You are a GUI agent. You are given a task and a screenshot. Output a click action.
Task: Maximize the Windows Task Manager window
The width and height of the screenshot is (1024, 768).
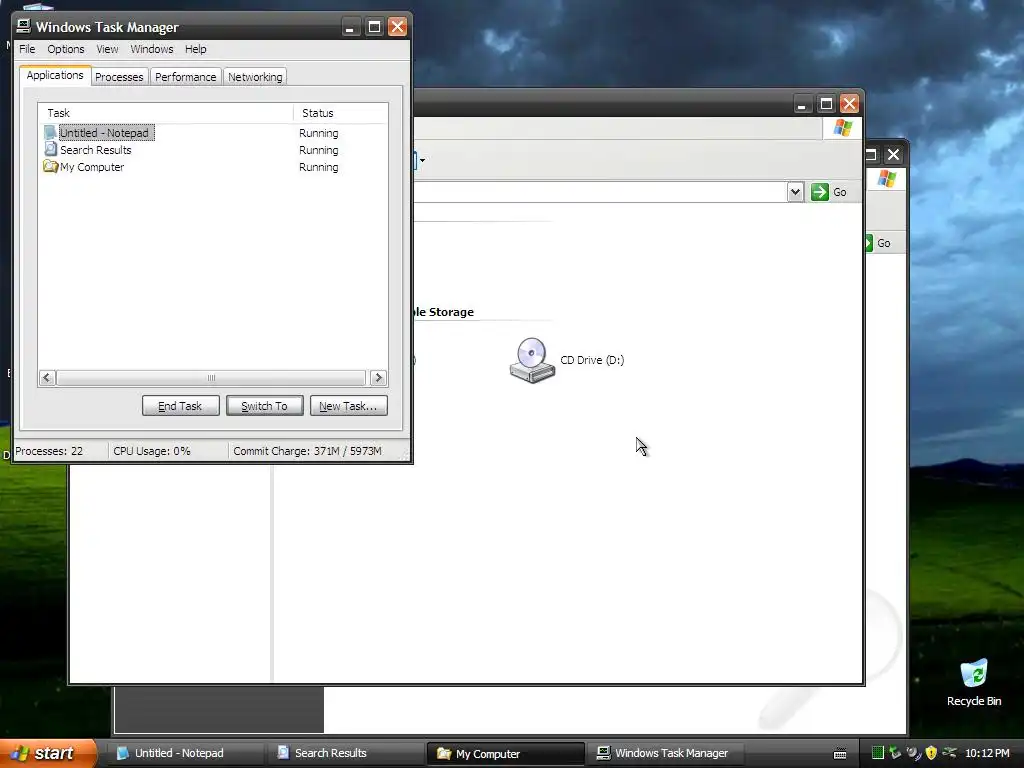point(374,27)
